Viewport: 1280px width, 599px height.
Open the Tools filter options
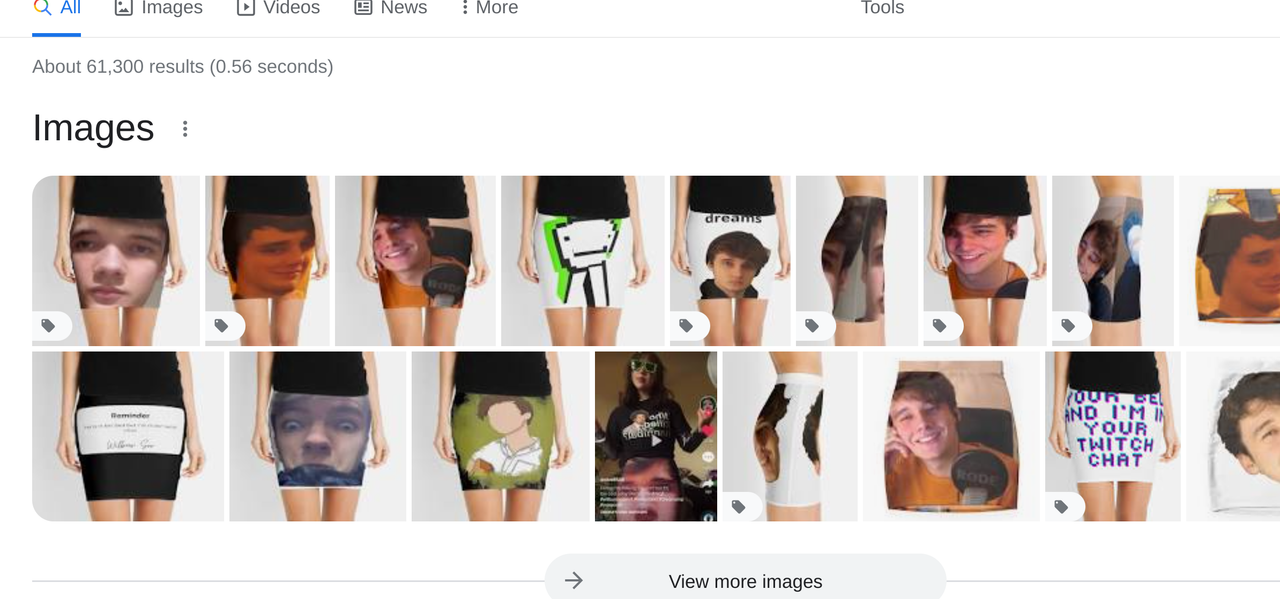coord(882,8)
